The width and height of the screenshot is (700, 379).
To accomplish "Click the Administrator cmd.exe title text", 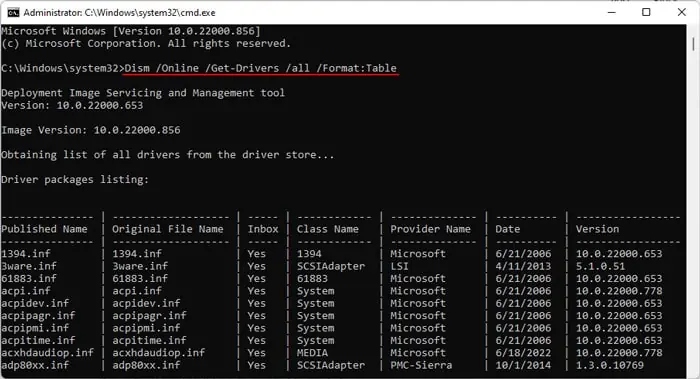I will [119, 13].
